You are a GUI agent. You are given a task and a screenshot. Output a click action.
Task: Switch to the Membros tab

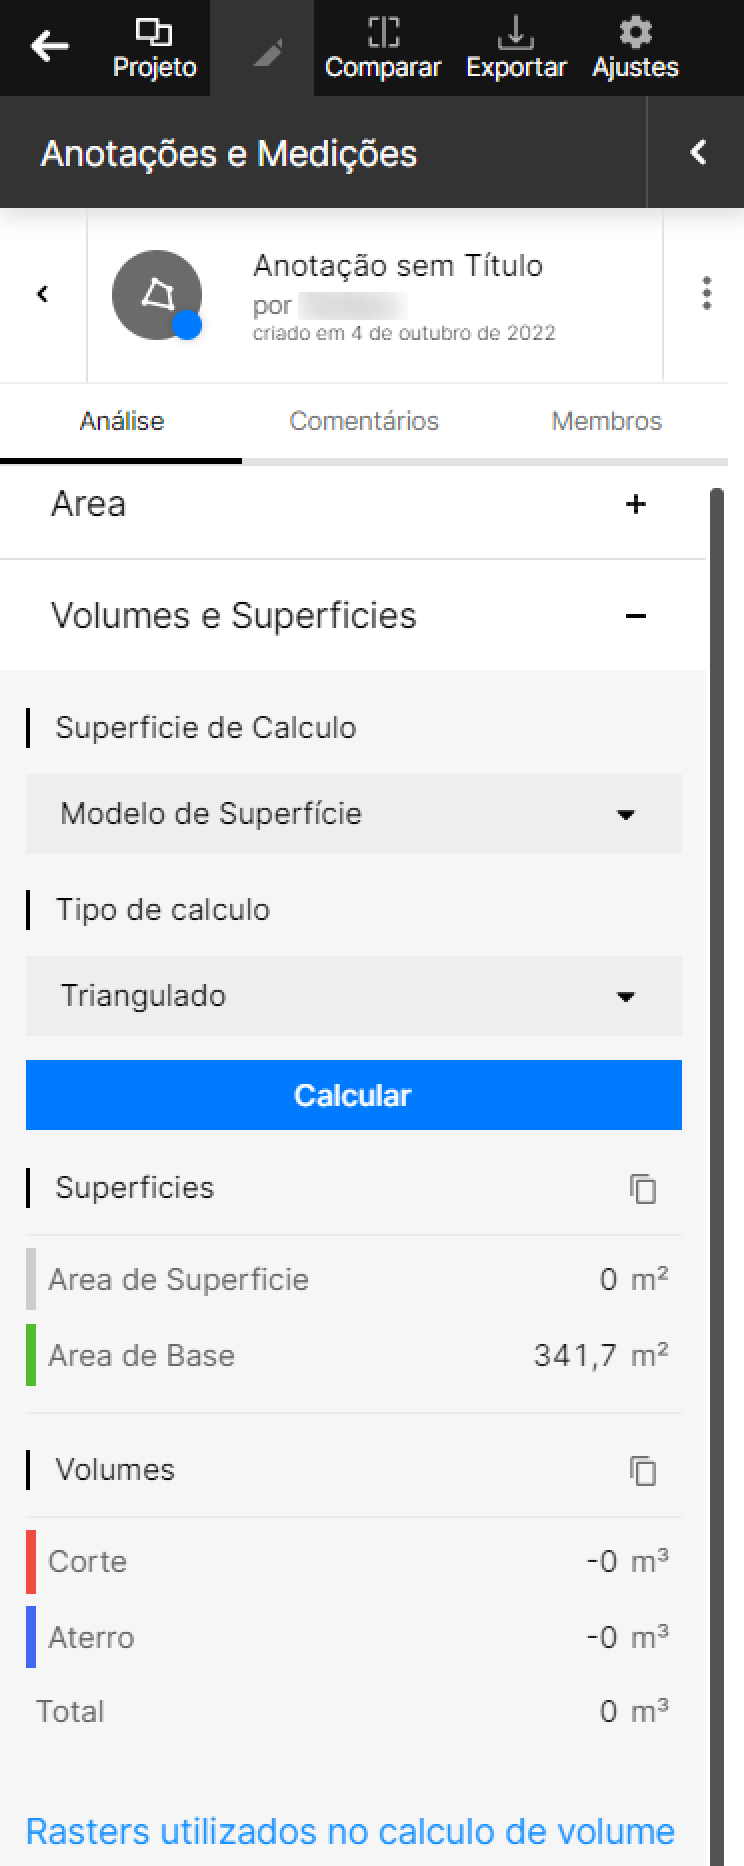coord(606,421)
